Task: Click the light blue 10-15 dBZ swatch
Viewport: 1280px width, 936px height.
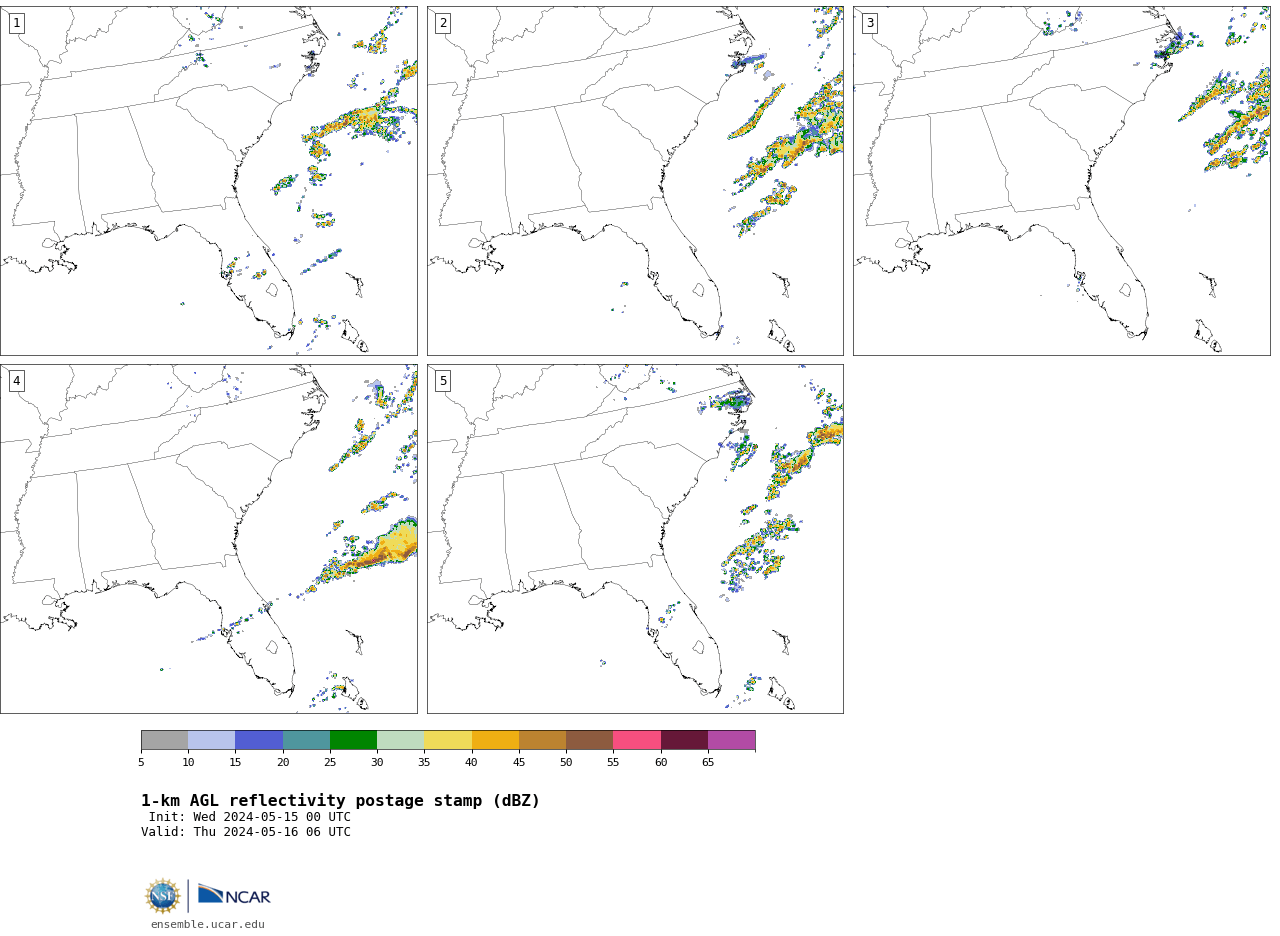Action: [x=212, y=740]
